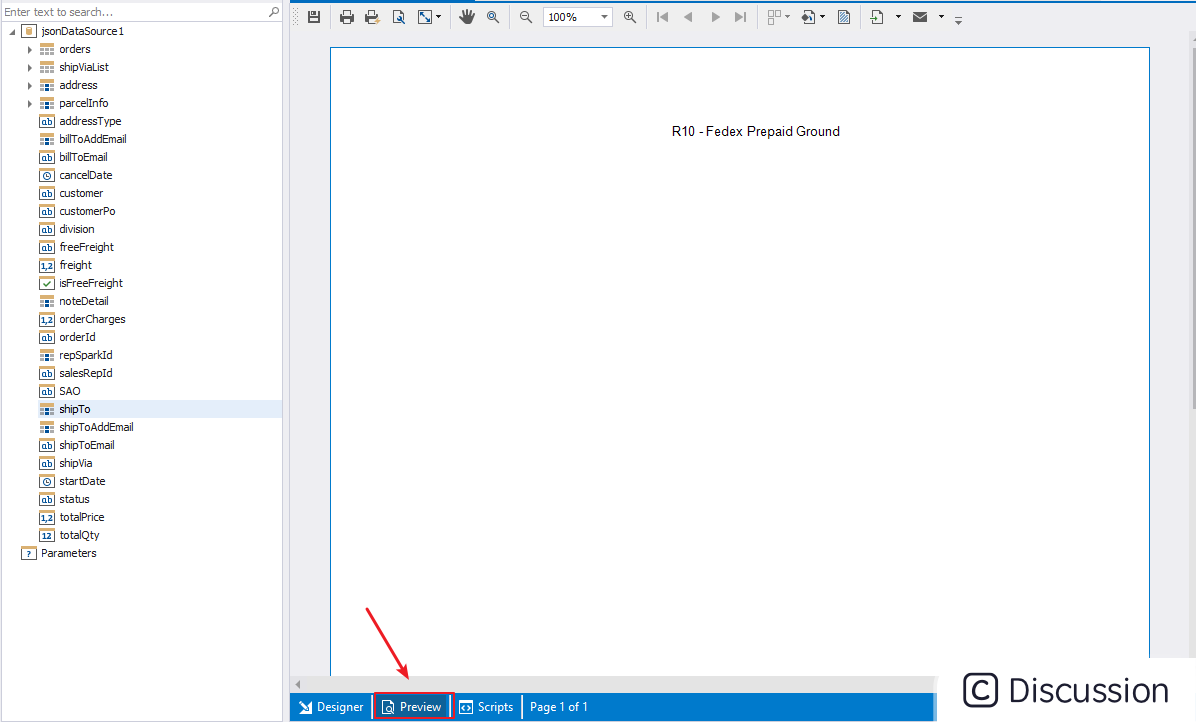Select the customer field
Image resolution: width=1196 pixels, height=722 pixels.
(x=81, y=193)
